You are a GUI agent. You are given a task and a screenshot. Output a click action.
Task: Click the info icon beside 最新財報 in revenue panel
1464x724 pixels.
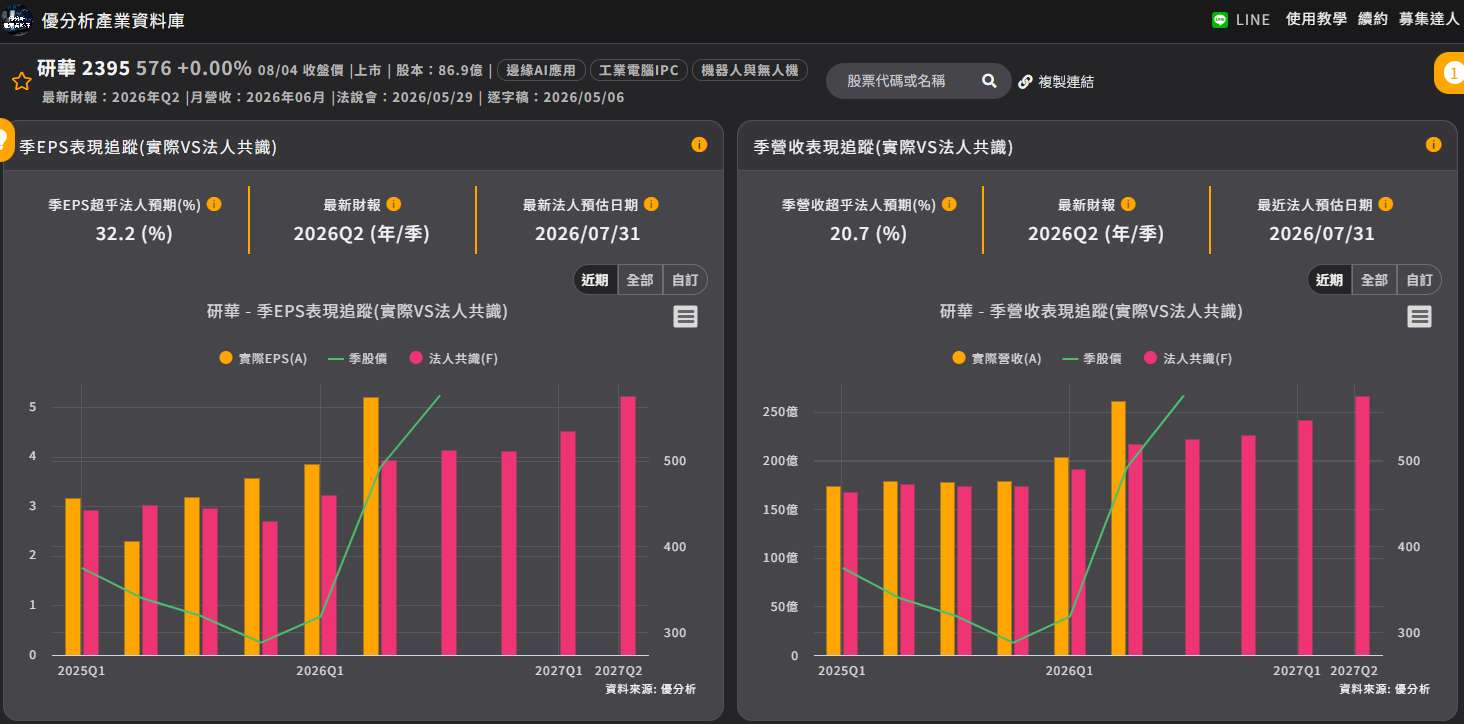coord(1128,204)
